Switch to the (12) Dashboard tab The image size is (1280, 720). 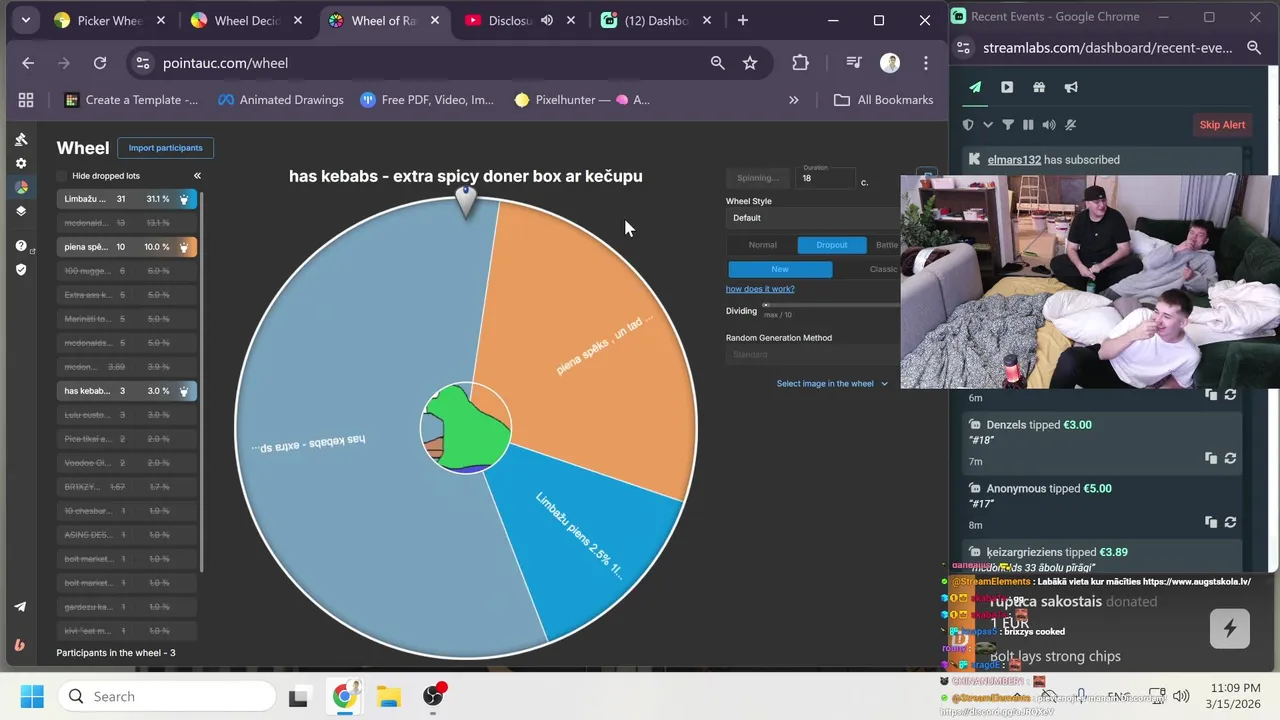pos(654,20)
